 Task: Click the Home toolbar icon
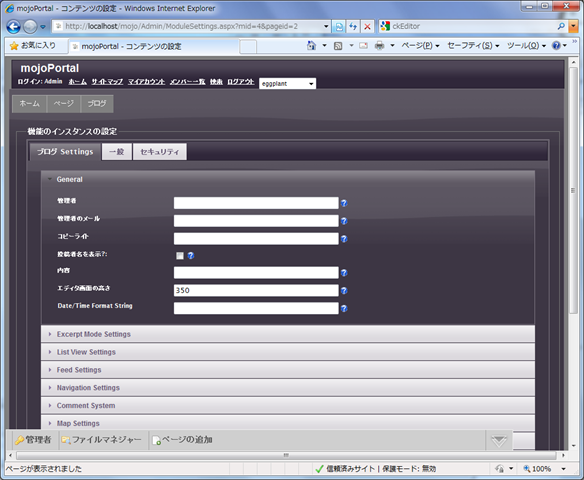311,45
